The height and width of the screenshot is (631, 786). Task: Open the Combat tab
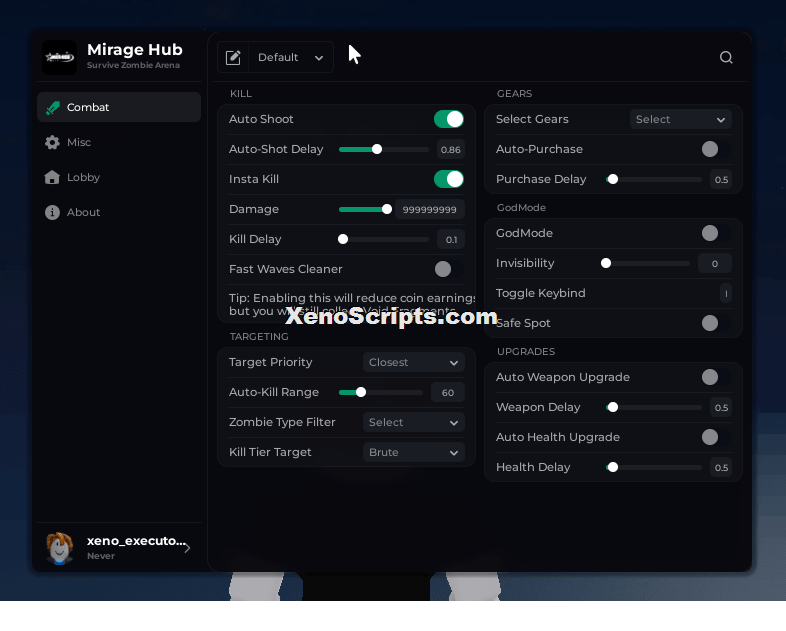coord(119,107)
